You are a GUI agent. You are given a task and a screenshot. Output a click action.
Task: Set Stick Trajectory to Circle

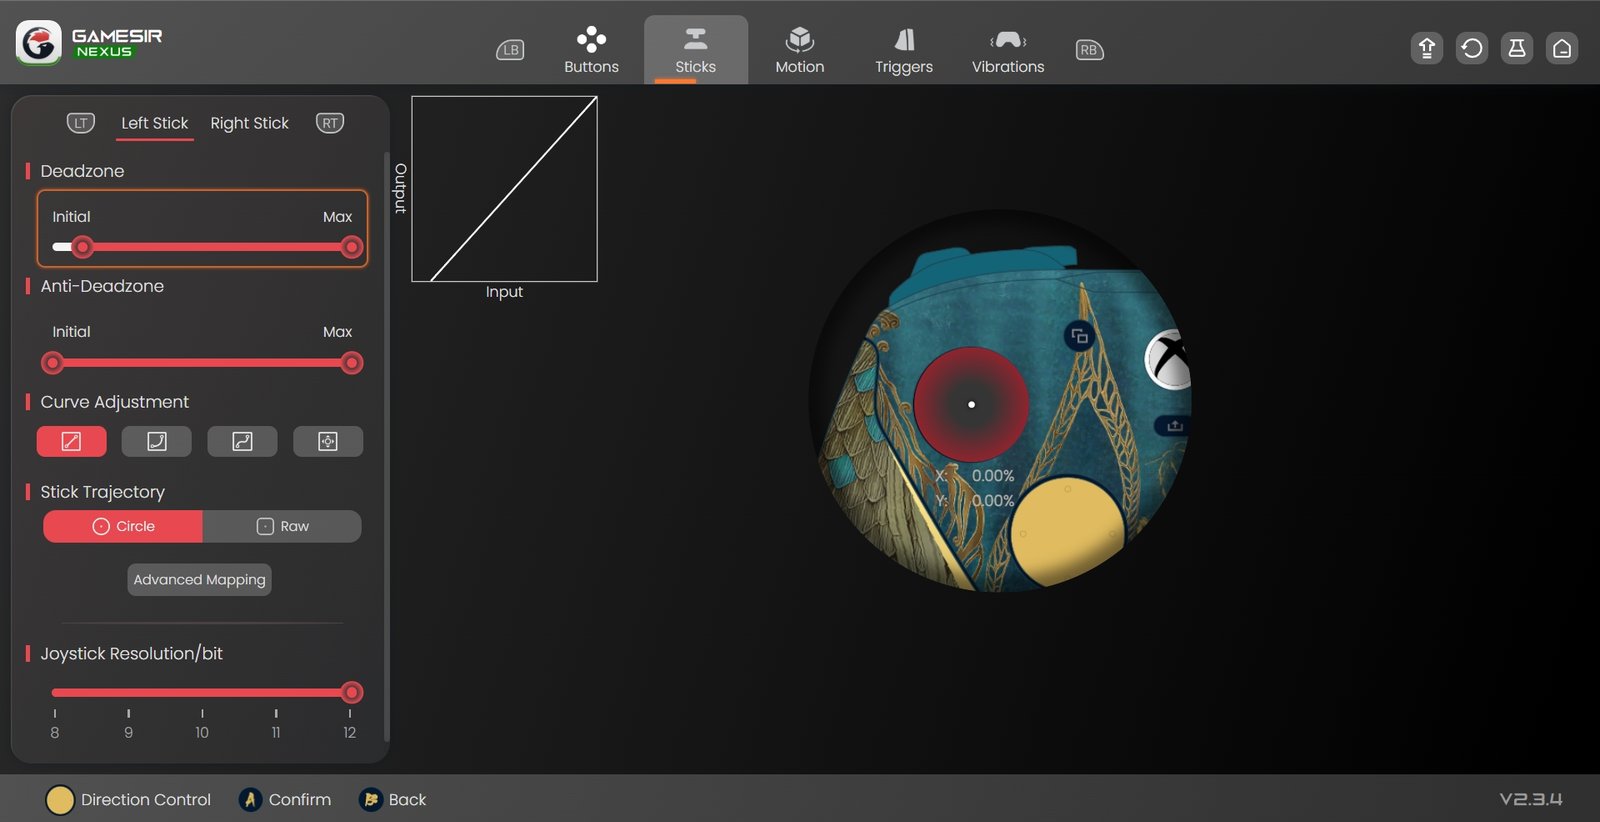coord(123,526)
